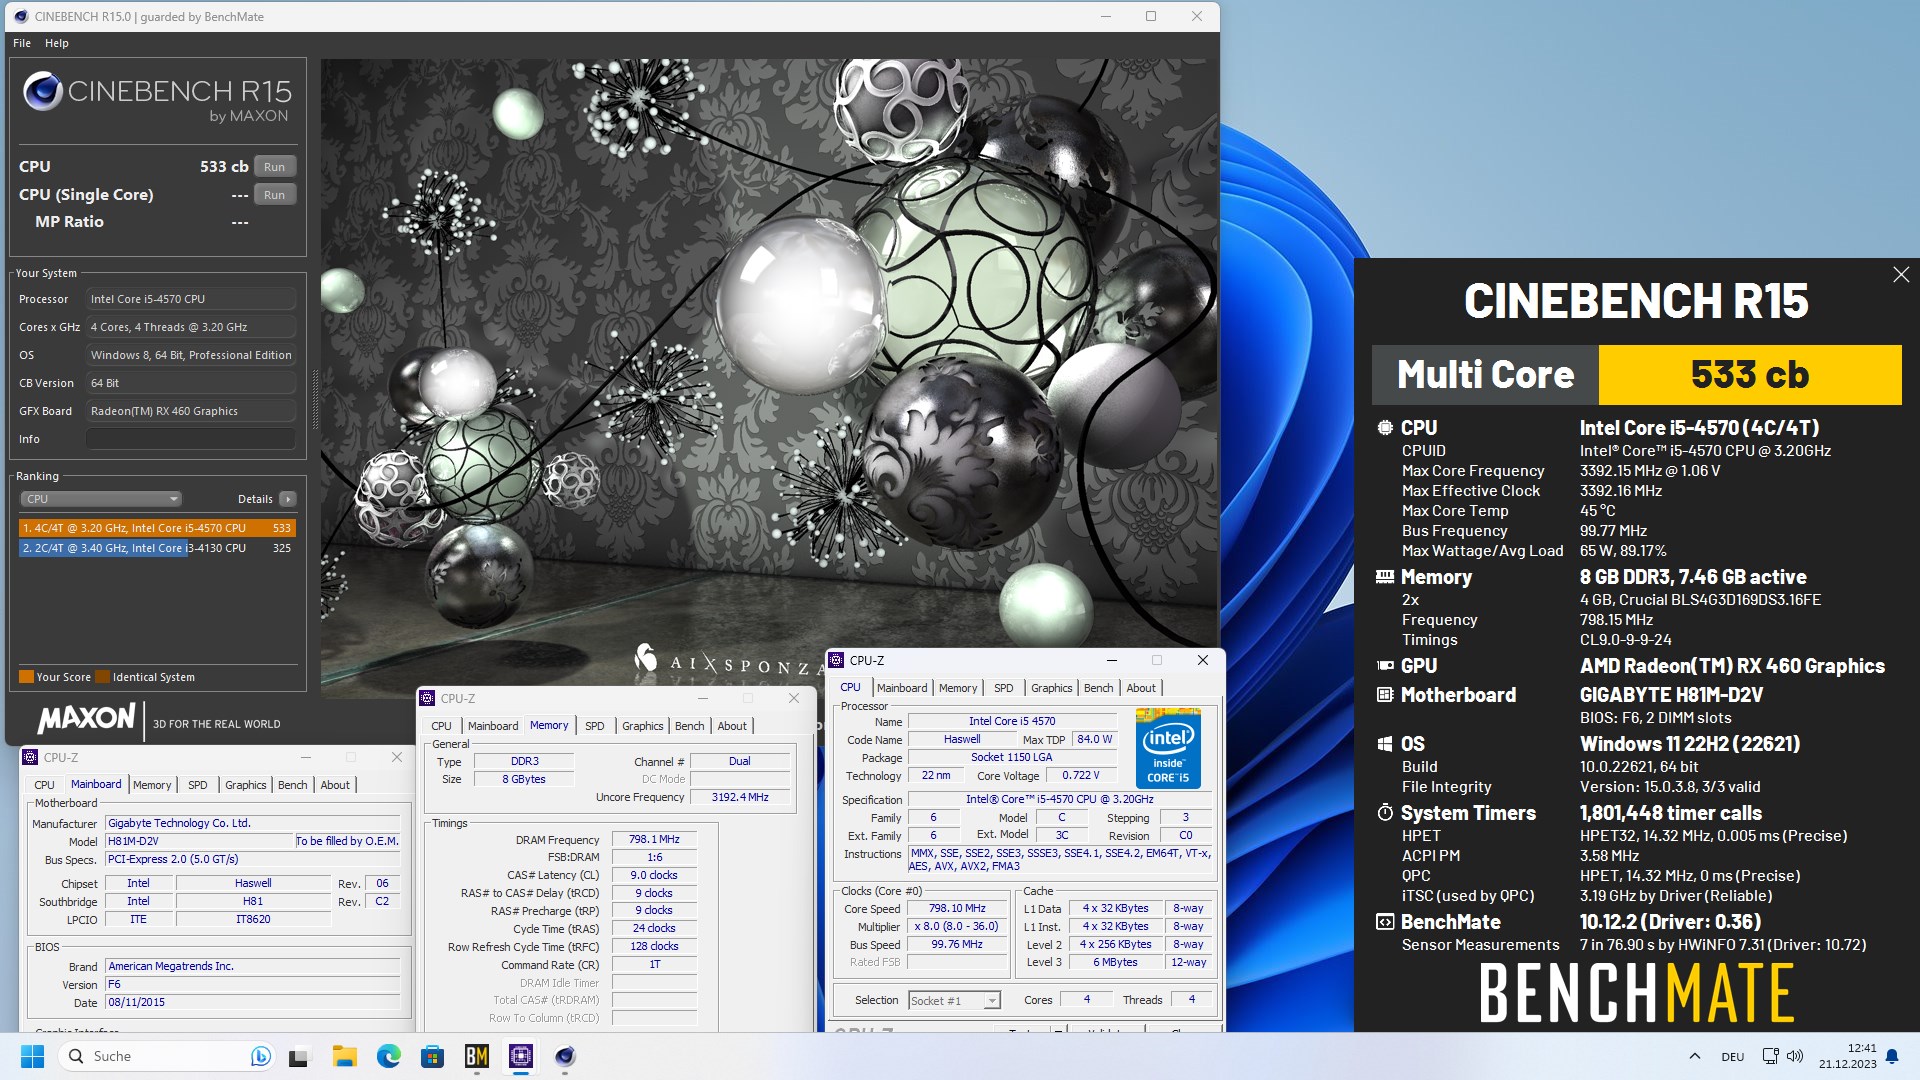Open the File Explorer taskbar icon
The height and width of the screenshot is (1080, 1920).
345,1056
